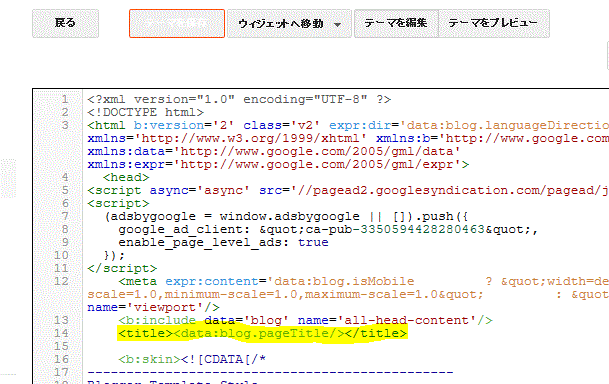Click the enable_page_level_ads: true line
609x384 pixels.
pyautogui.click(x=223, y=242)
